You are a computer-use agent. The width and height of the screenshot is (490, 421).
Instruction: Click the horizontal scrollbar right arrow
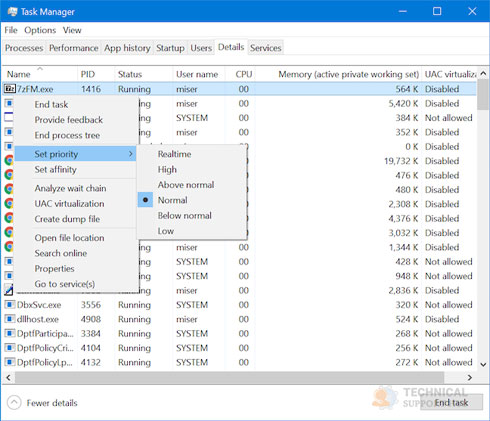point(470,377)
